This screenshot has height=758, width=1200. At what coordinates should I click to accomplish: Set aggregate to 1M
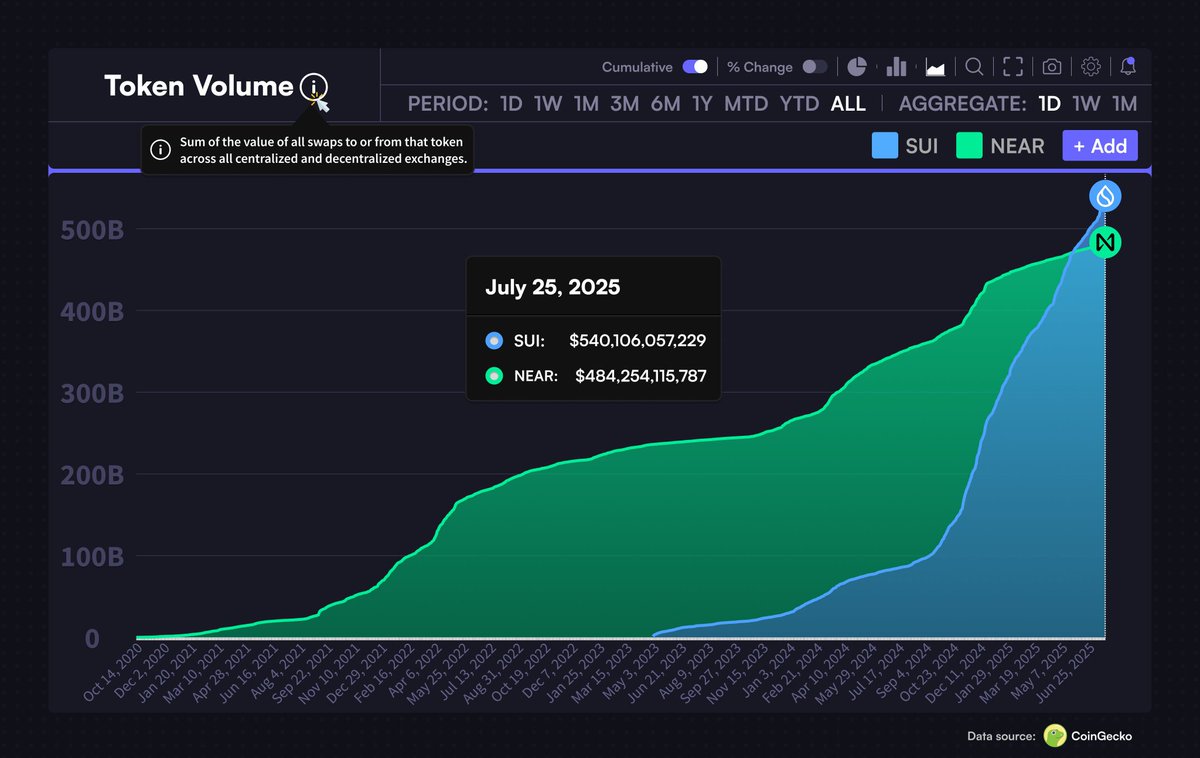click(1125, 104)
